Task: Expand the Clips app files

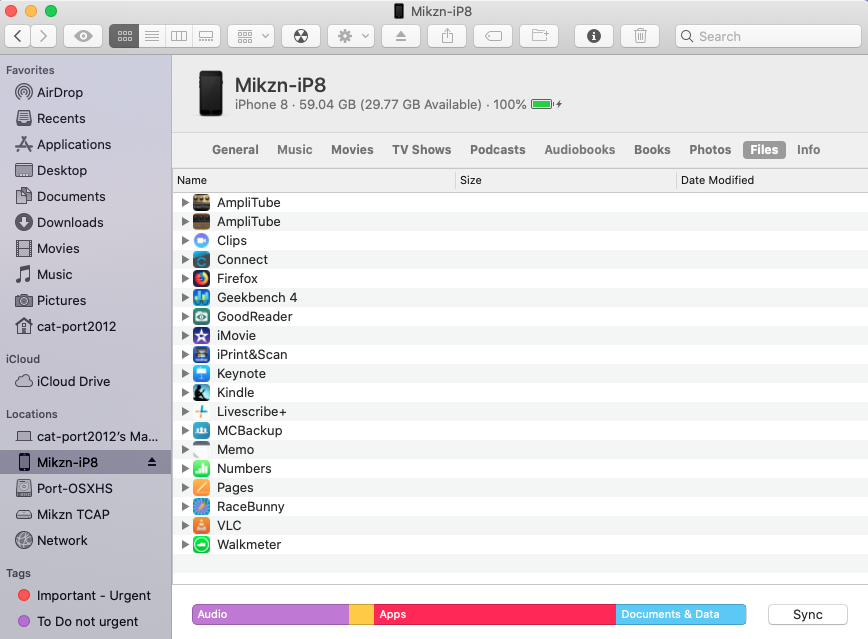Action: pos(185,240)
